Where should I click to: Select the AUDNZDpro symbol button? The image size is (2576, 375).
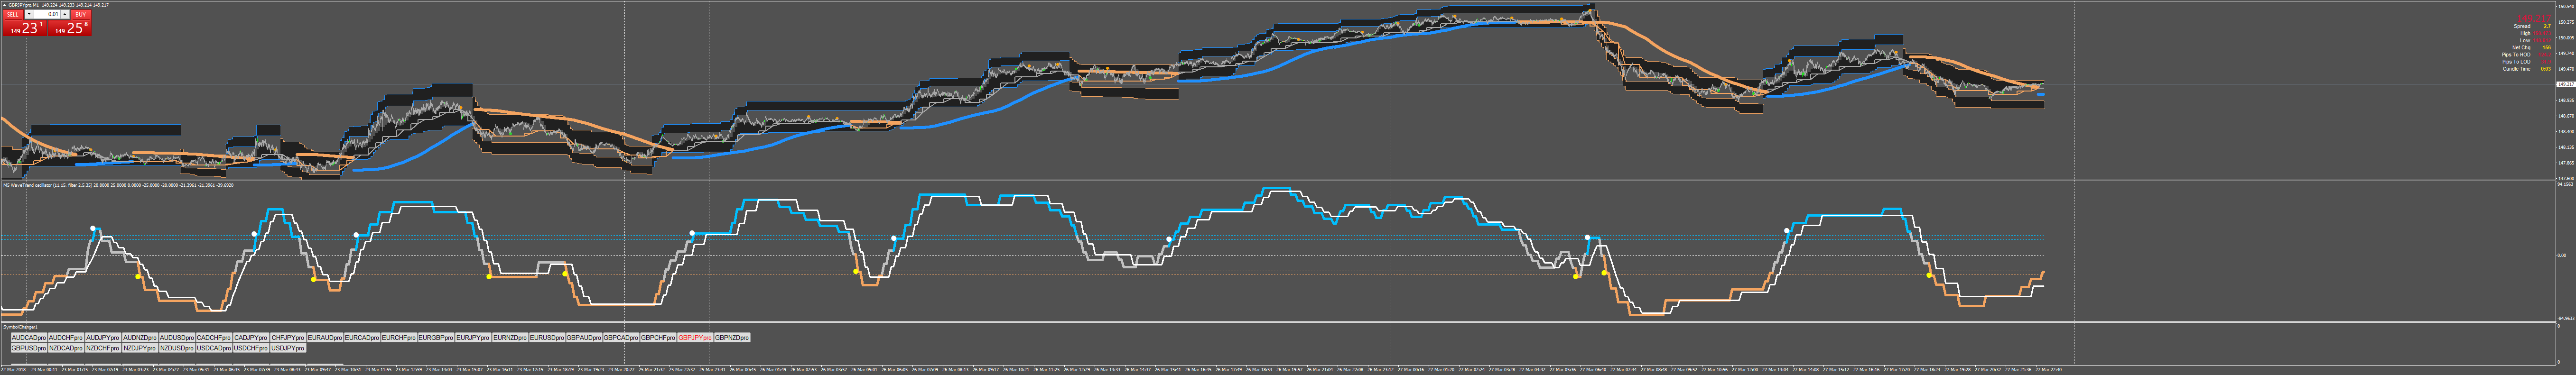click(140, 338)
